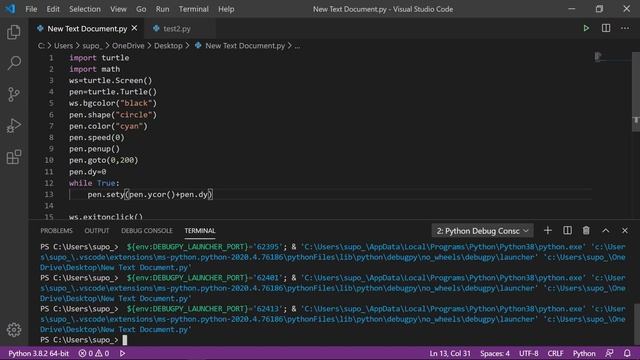Click status bar run debug play icon
Image resolution: width=640 pixels, height=360 pixels.
(x=122, y=353)
